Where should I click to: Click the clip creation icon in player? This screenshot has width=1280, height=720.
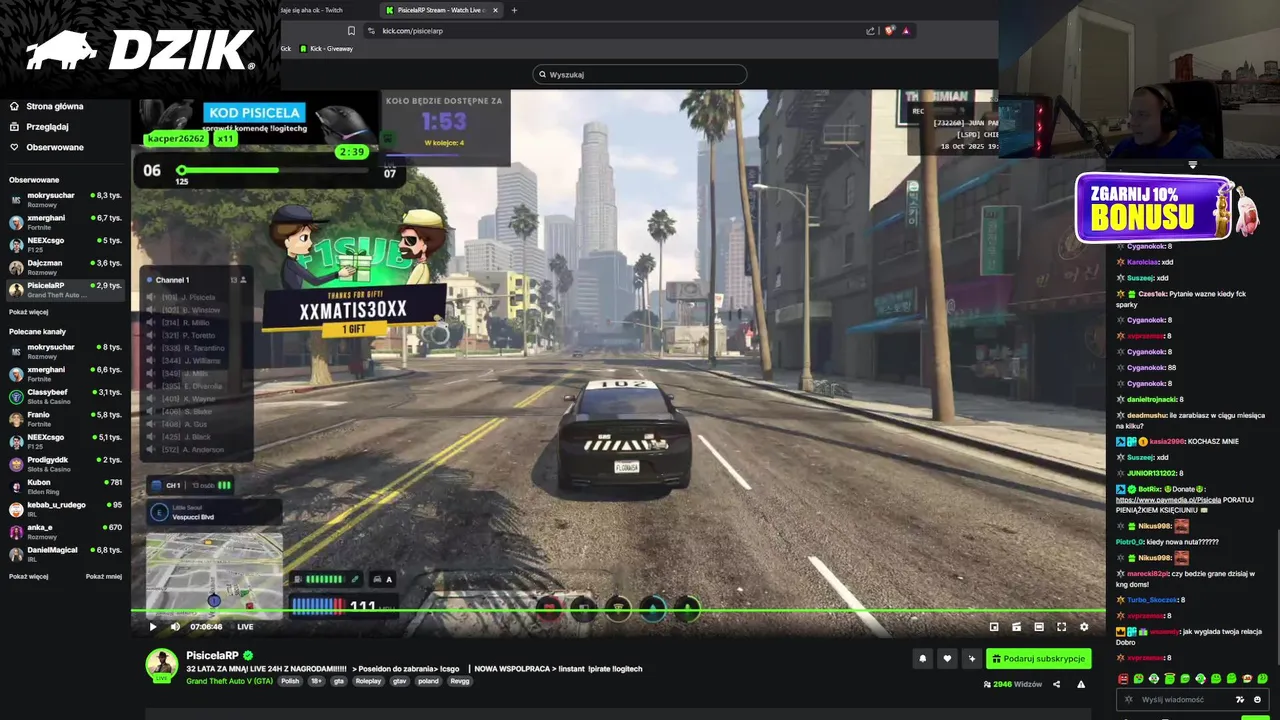[1016, 627]
